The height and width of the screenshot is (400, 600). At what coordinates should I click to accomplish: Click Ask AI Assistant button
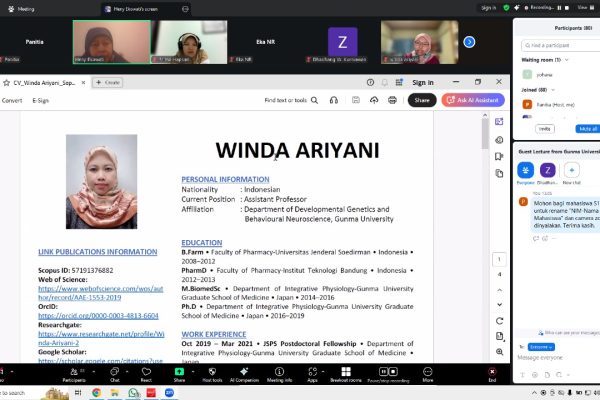pos(472,100)
